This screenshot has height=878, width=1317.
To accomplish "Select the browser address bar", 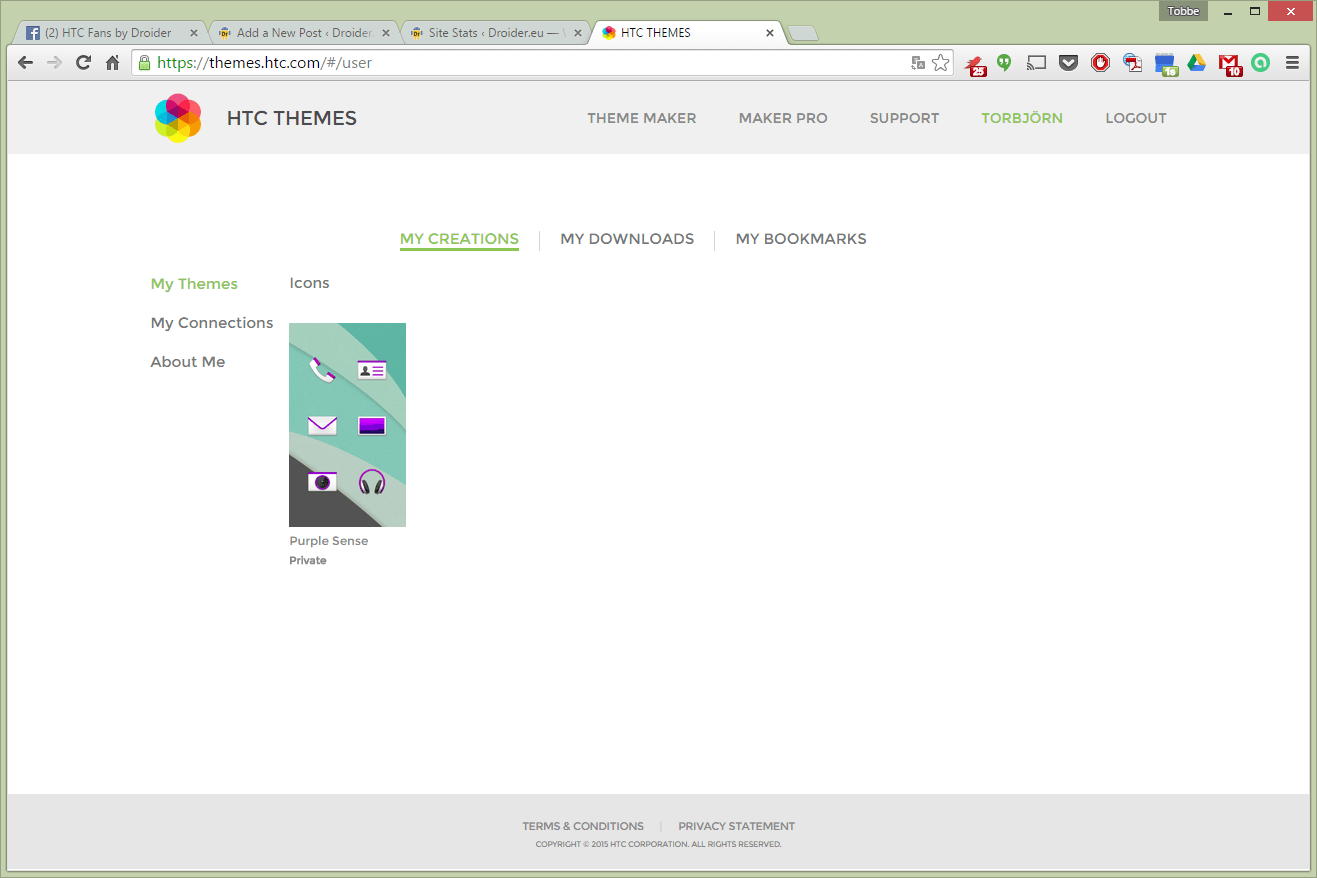I will 500,62.
